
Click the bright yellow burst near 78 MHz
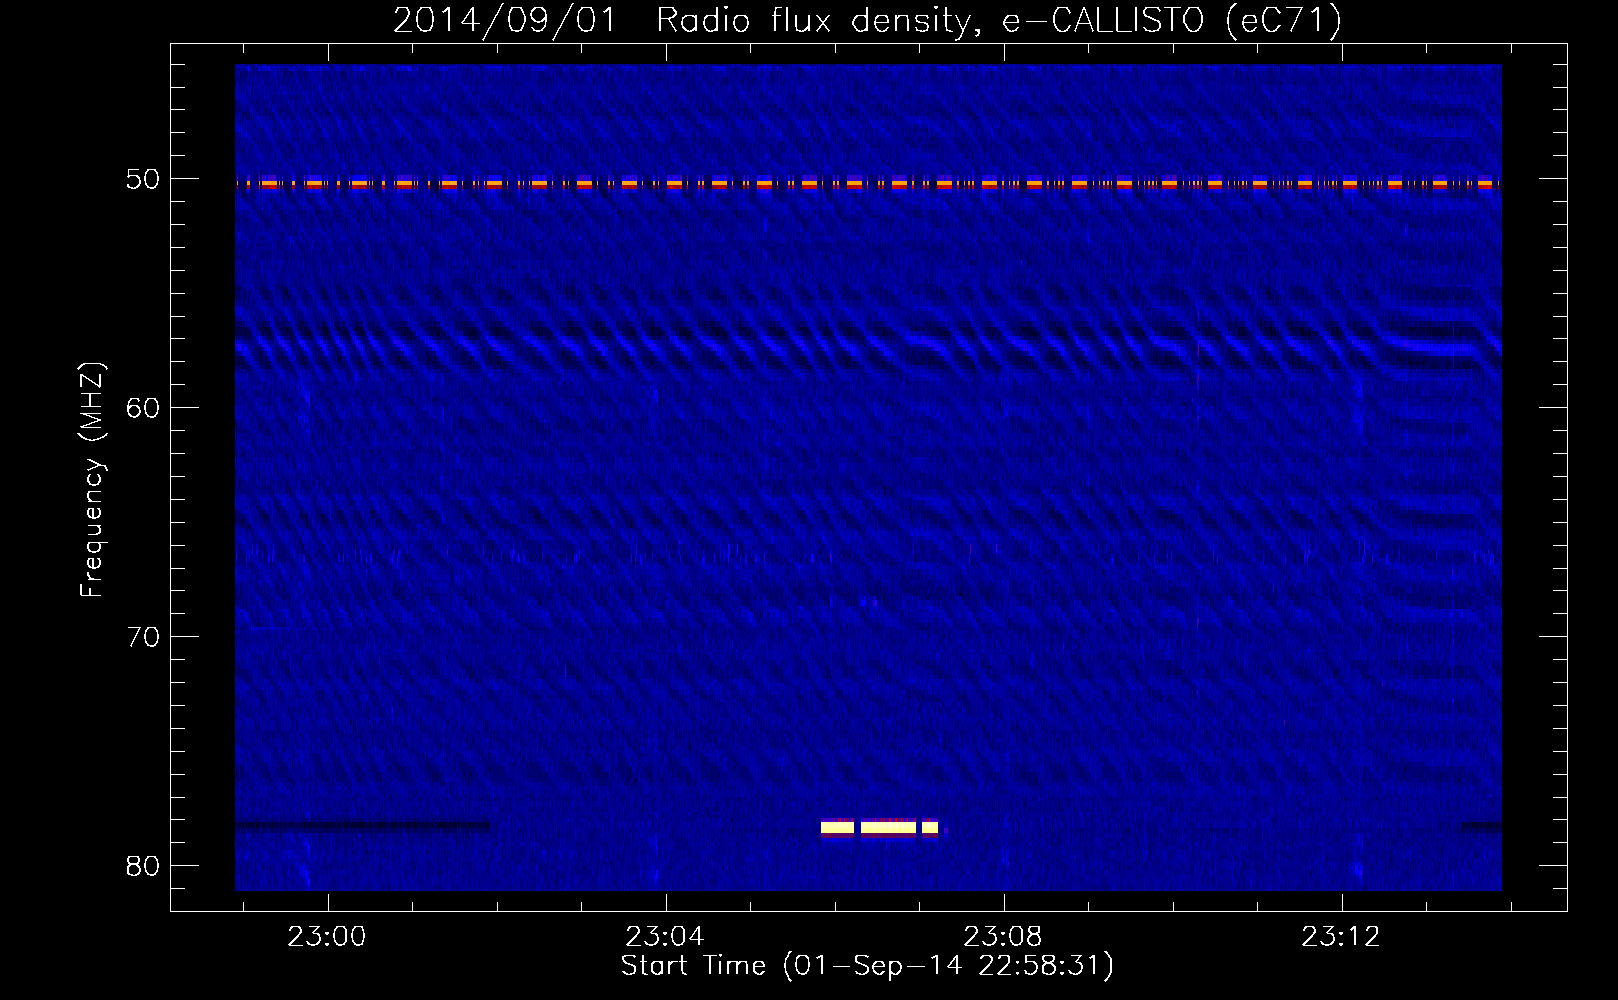pos(880,827)
